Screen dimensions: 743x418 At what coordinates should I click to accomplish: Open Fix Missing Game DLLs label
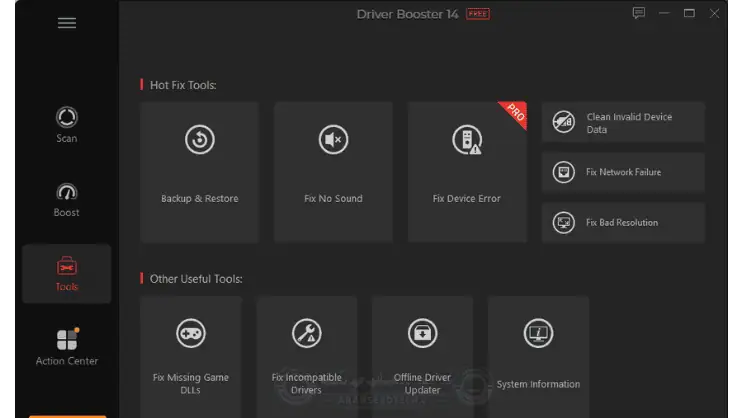coord(190,383)
